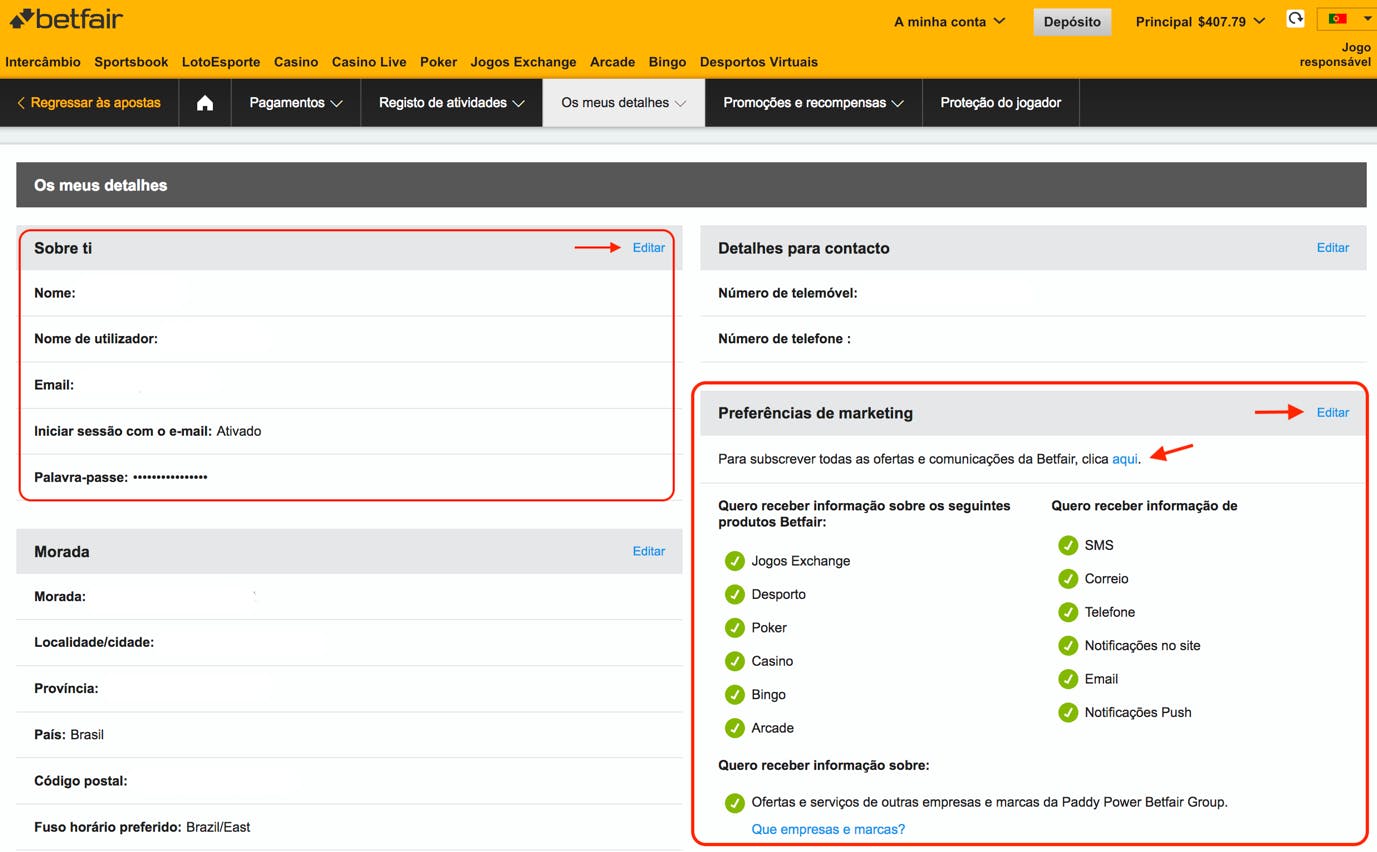This screenshot has height=852, width=1377.
Task: Open the Que empresas e marcas link
Action: coord(828,829)
